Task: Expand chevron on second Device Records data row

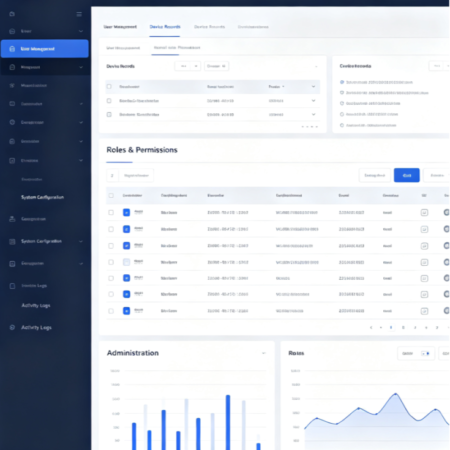Action: pos(313,114)
